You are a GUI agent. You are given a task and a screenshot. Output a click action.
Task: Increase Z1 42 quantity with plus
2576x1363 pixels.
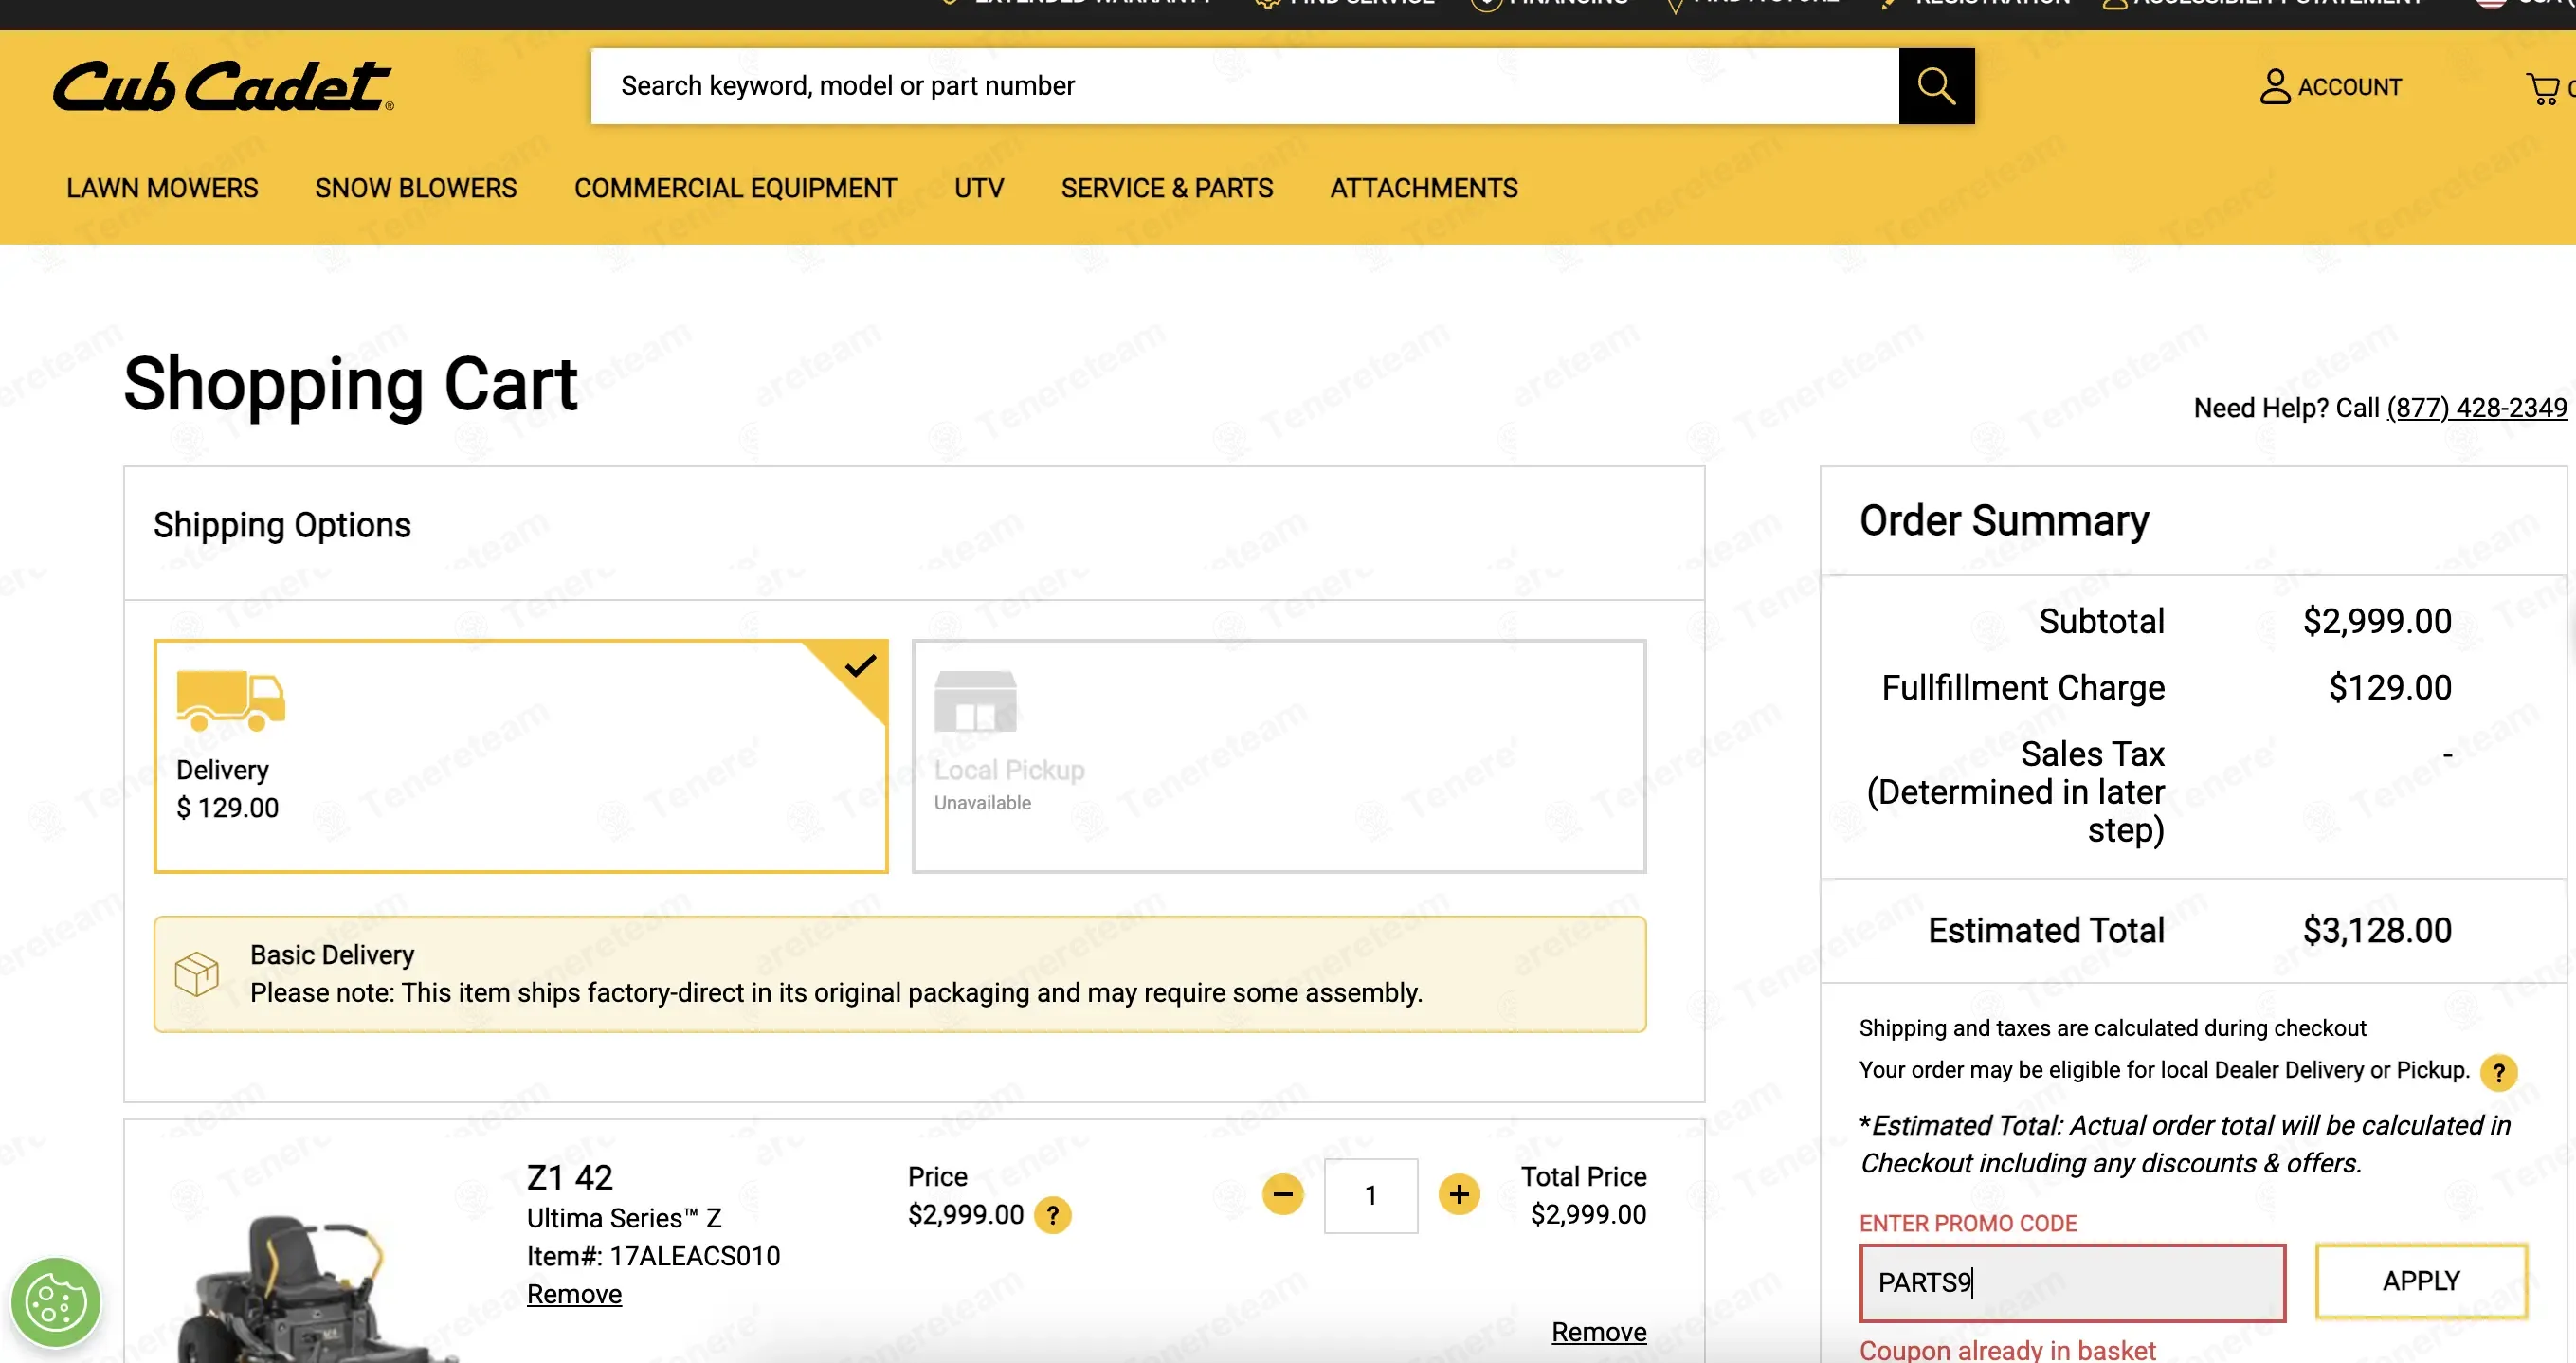click(x=1459, y=1194)
